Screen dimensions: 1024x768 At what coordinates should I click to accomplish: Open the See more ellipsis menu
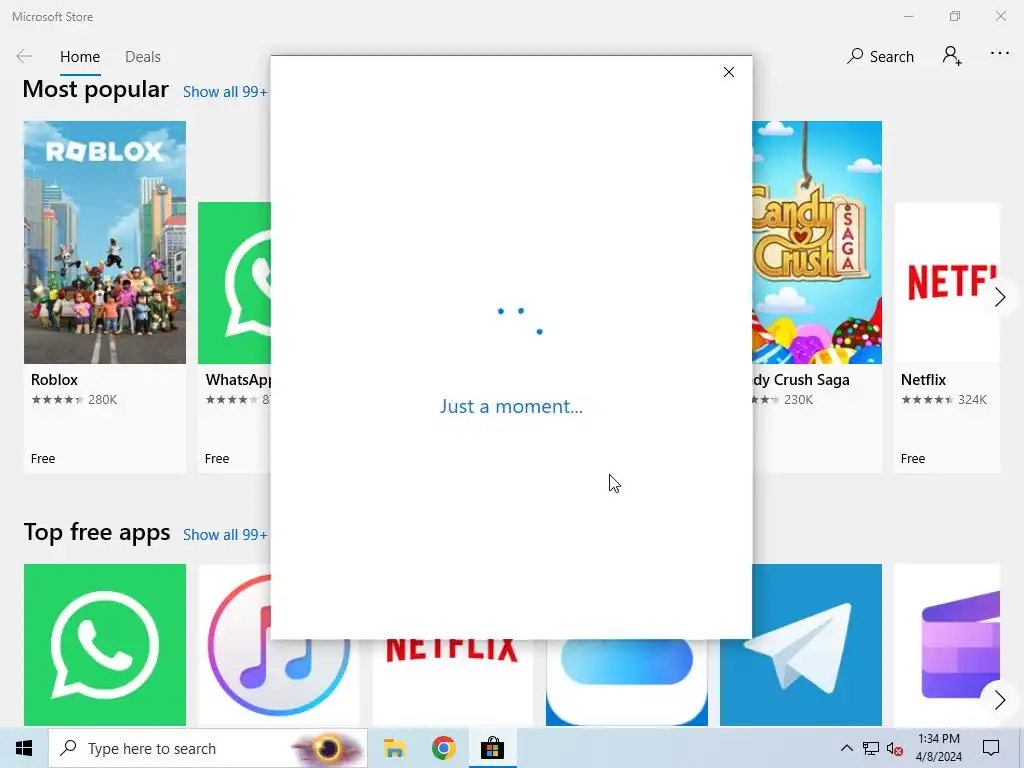(x=999, y=54)
